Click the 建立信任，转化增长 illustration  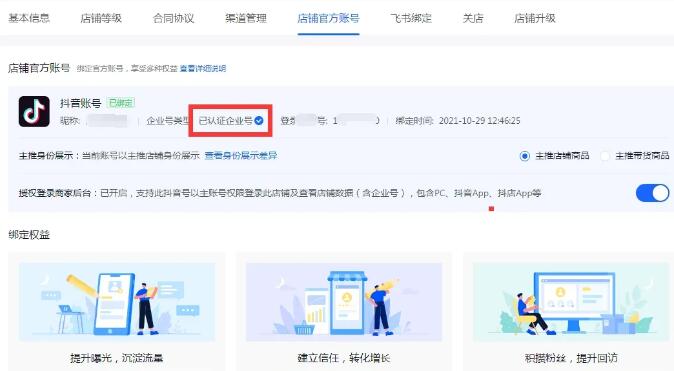point(344,302)
